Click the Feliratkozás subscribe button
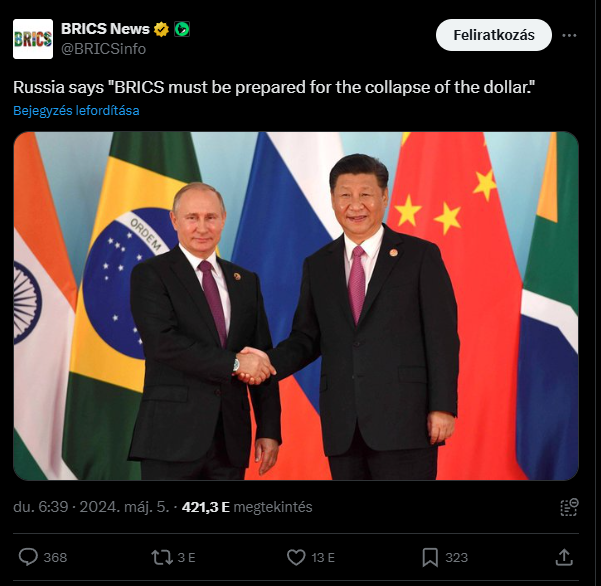This screenshot has width=601, height=586. pyautogui.click(x=494, y=35)
